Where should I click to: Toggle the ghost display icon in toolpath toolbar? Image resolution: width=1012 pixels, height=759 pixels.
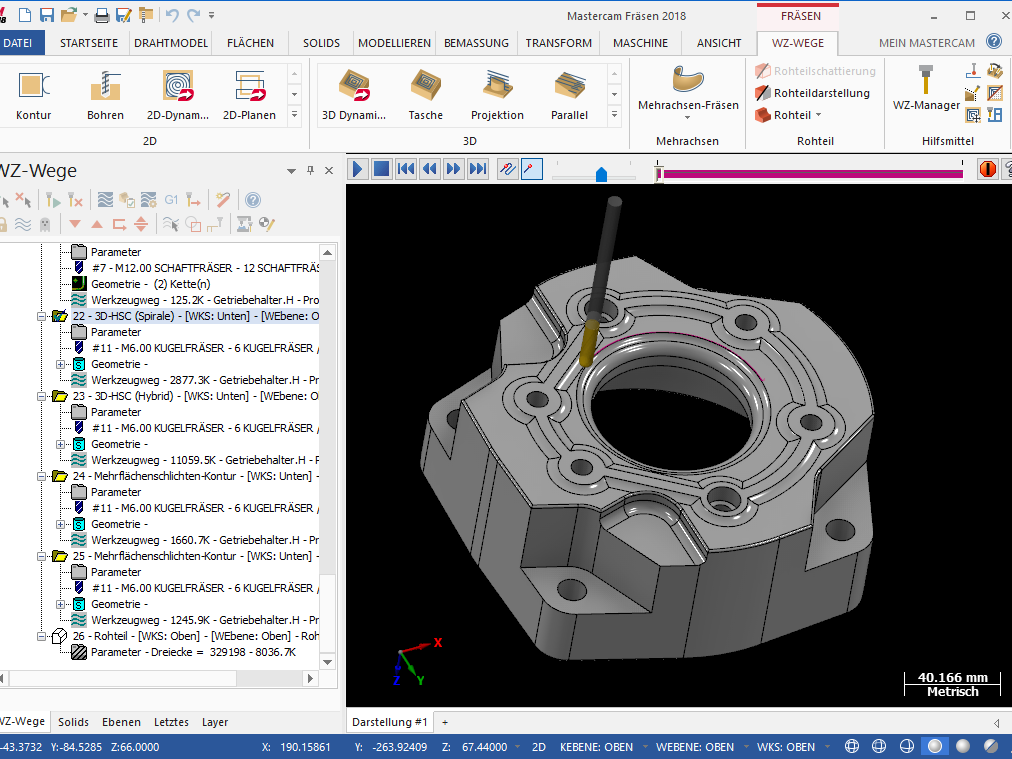click(44, 224)
